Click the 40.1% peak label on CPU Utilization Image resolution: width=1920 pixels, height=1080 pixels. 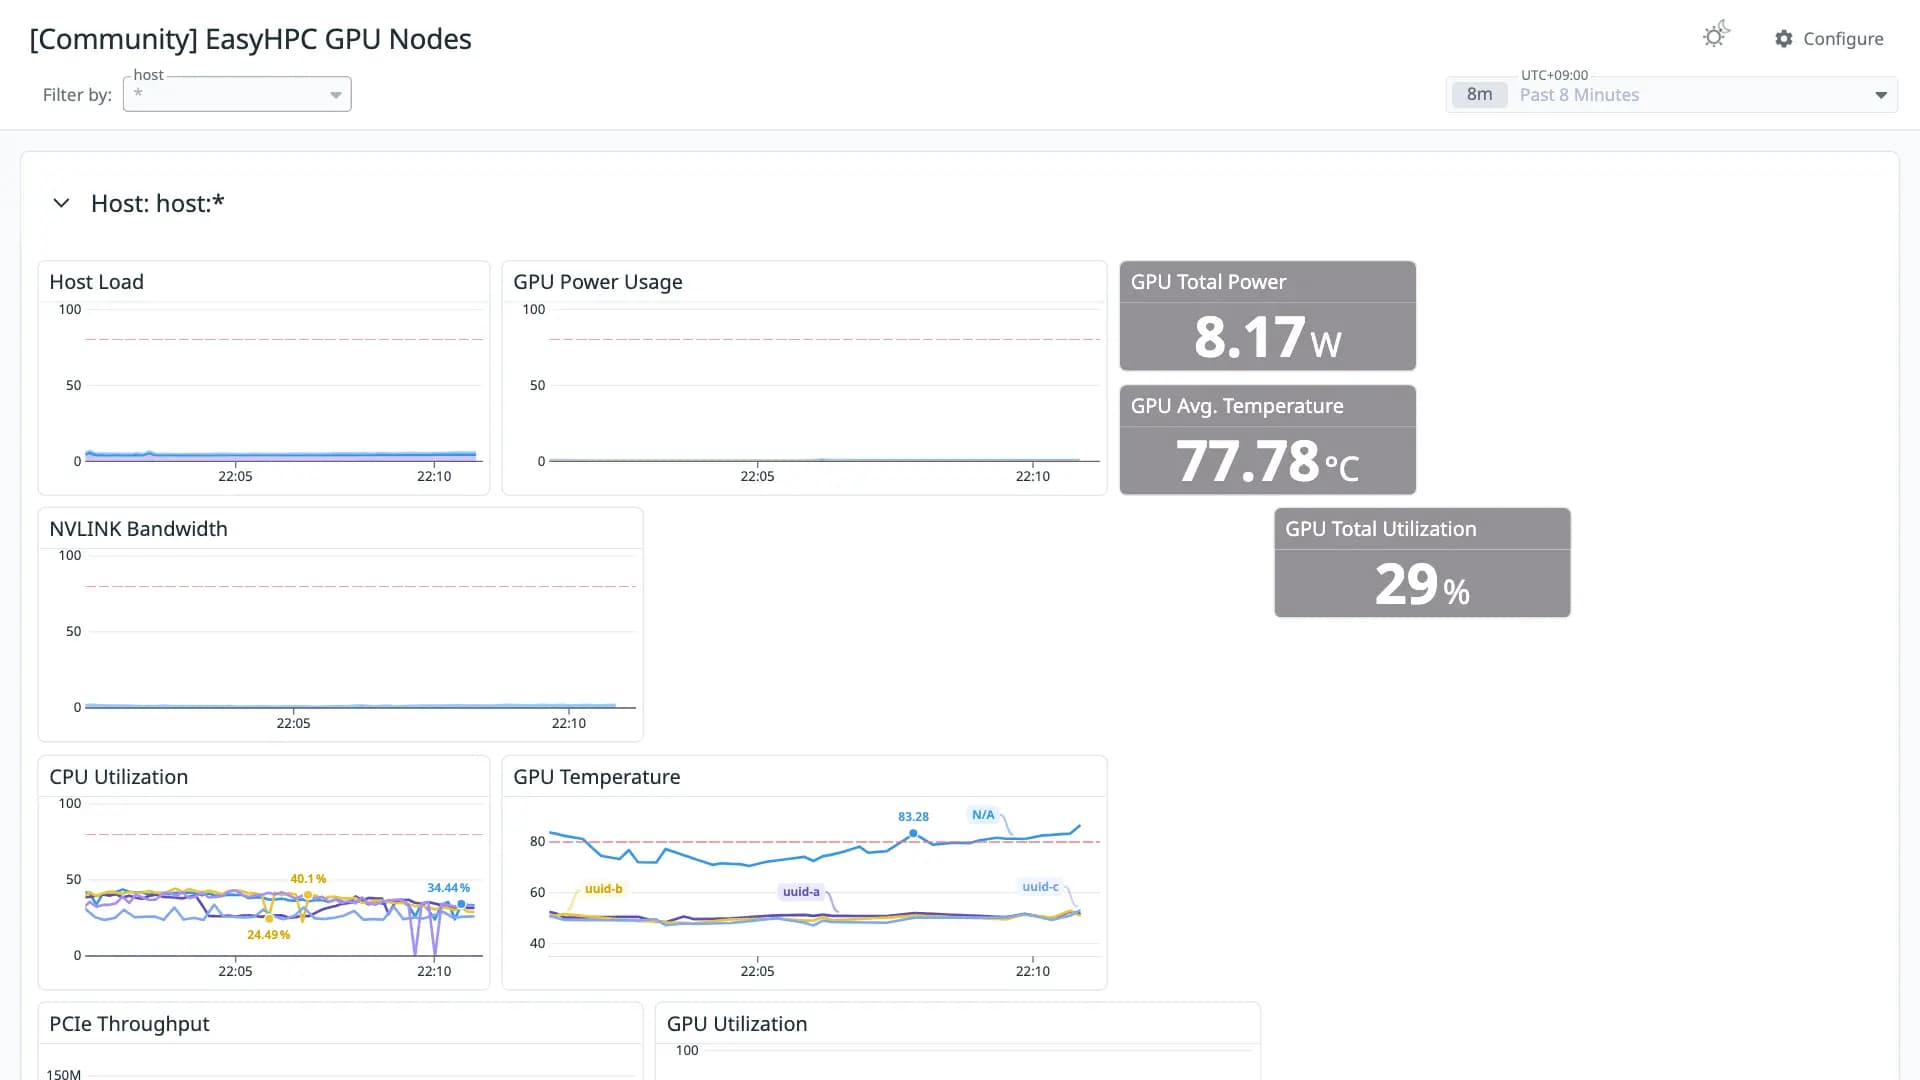pyautogui.click(x=308, y=879)
